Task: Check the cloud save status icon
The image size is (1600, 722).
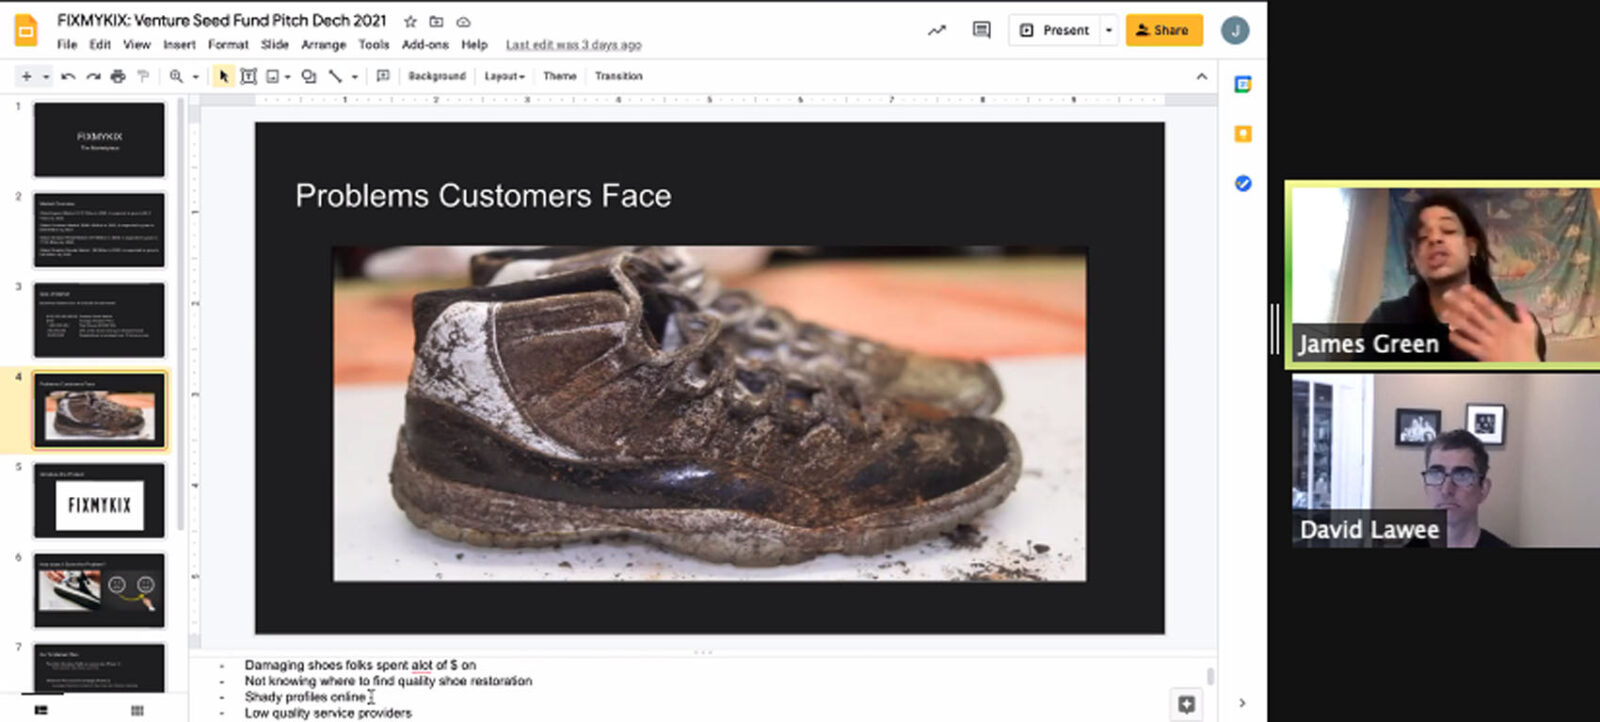Action: click(464, 21)
